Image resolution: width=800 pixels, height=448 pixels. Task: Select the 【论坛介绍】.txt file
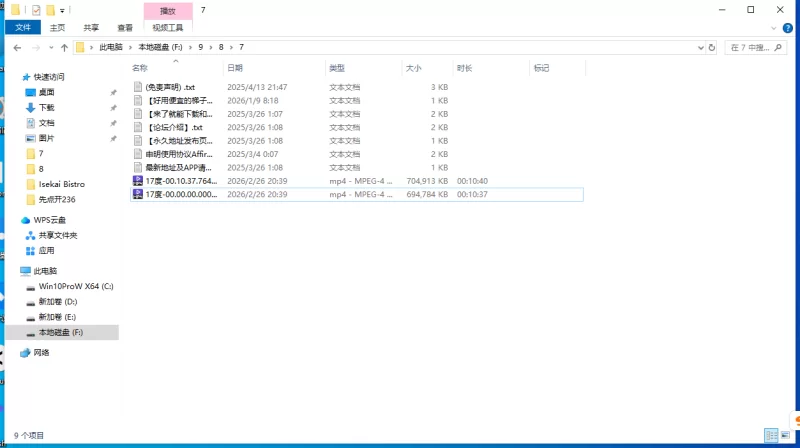tap(174, 128)
